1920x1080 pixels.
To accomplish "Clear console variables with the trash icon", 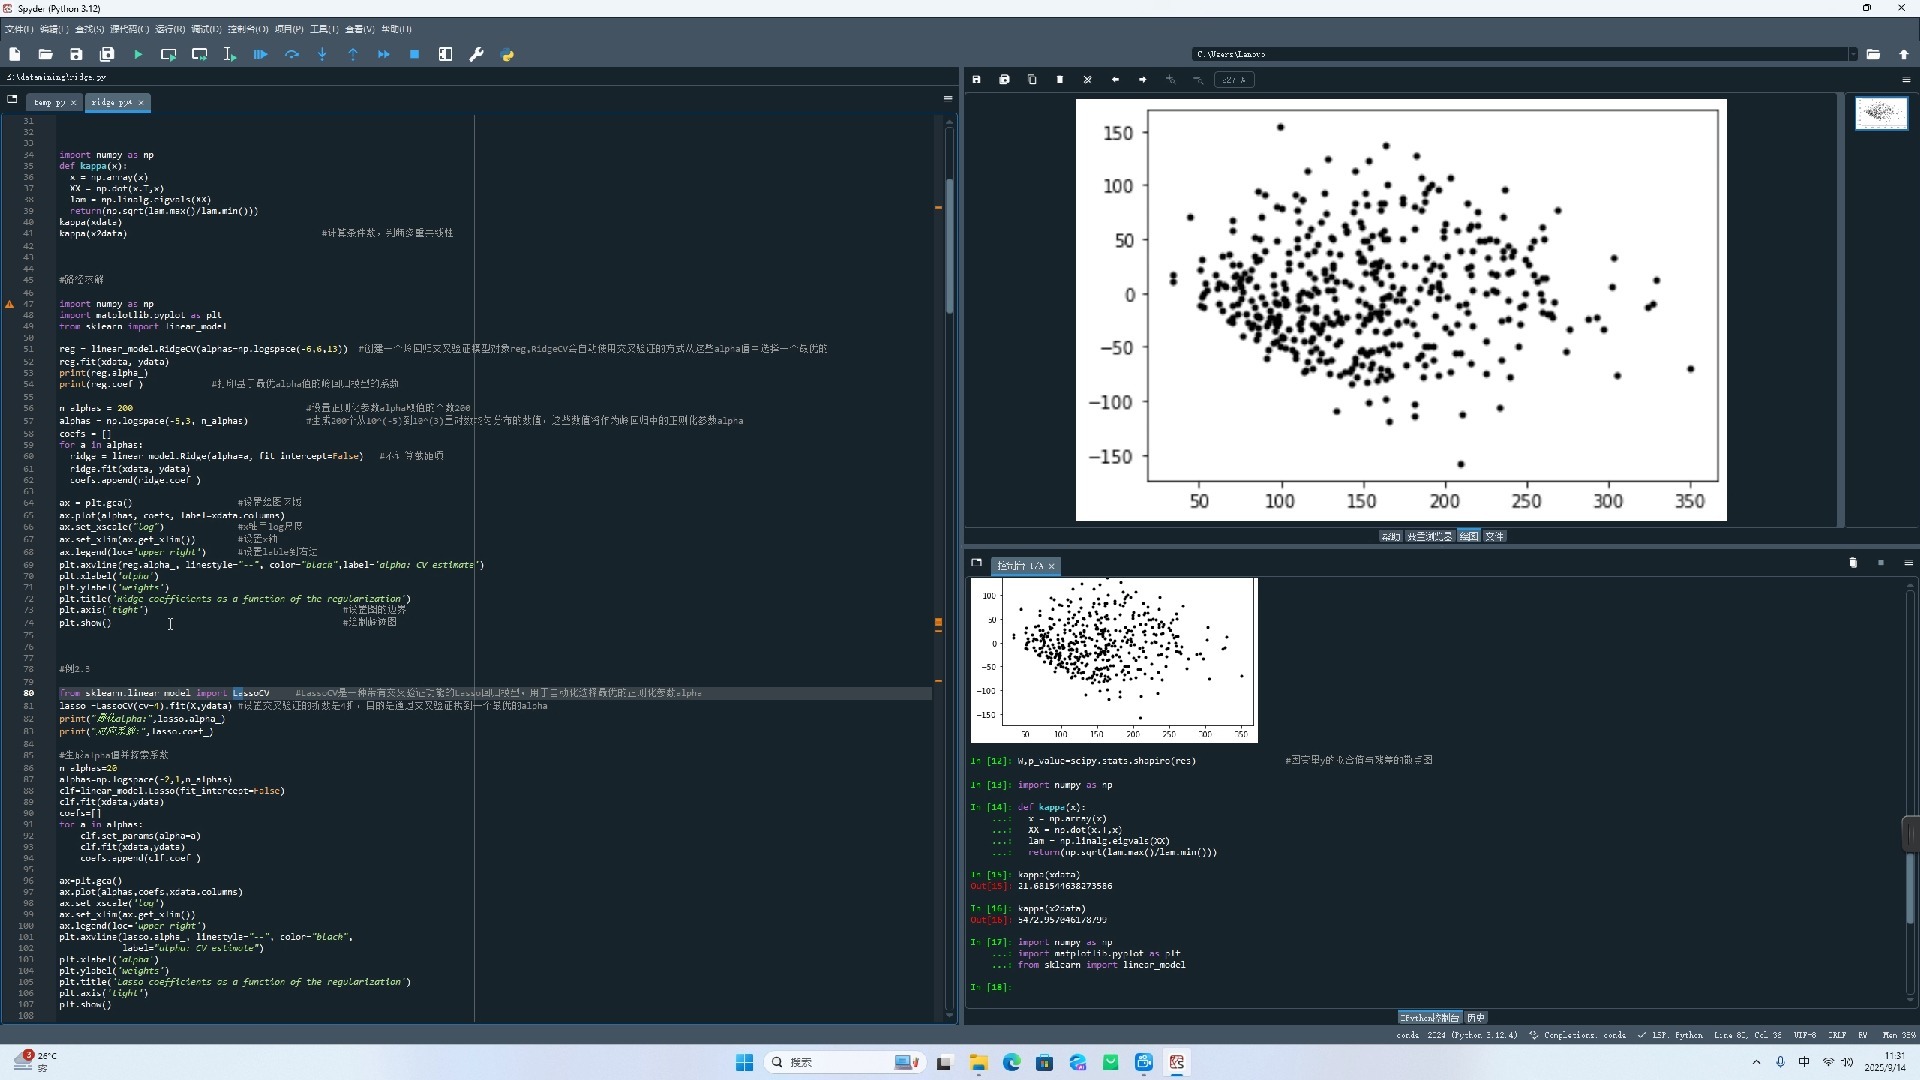I will (1853, 563).
